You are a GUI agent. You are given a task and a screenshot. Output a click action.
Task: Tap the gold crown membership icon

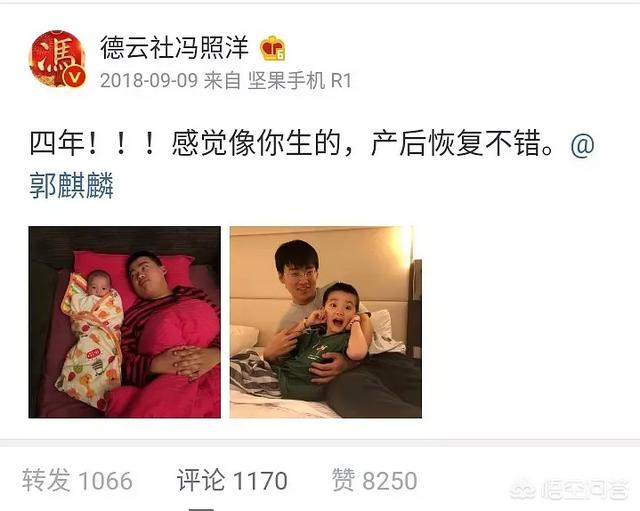point(273,49)
